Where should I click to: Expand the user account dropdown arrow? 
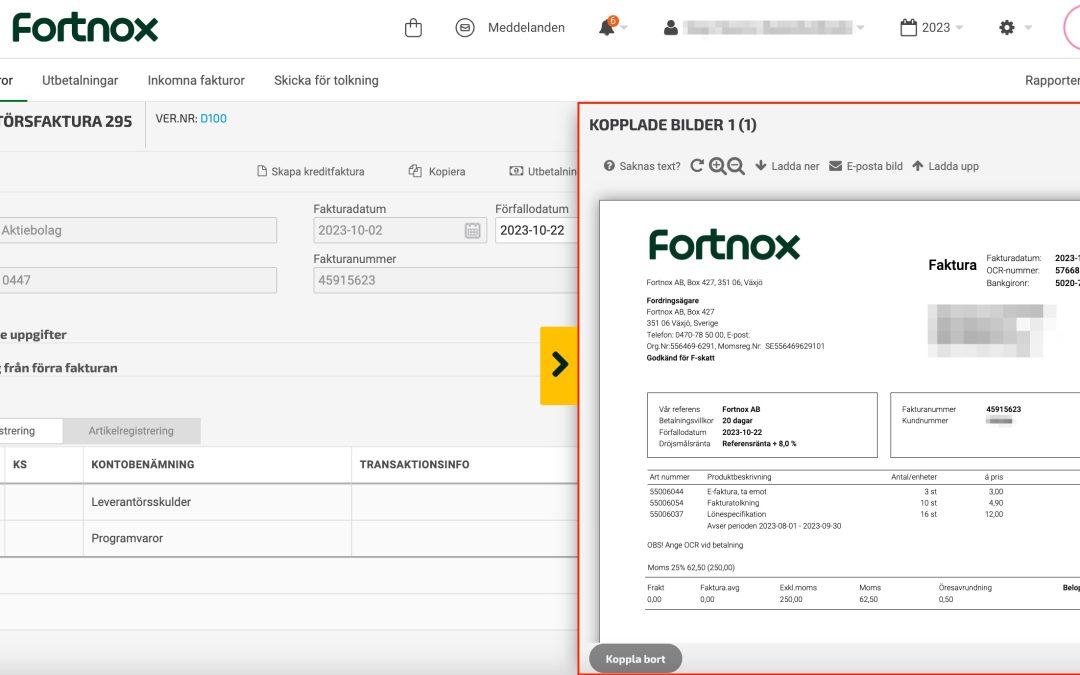(x=860, y=28)
